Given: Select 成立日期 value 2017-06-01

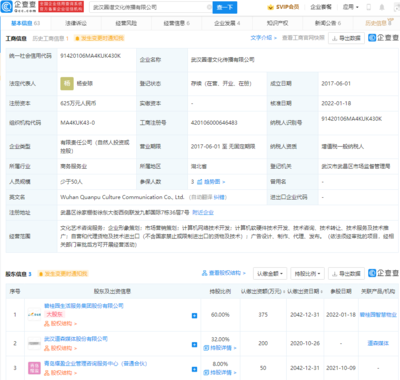Looking at the screenshot, I should click(x=336, y=83).
